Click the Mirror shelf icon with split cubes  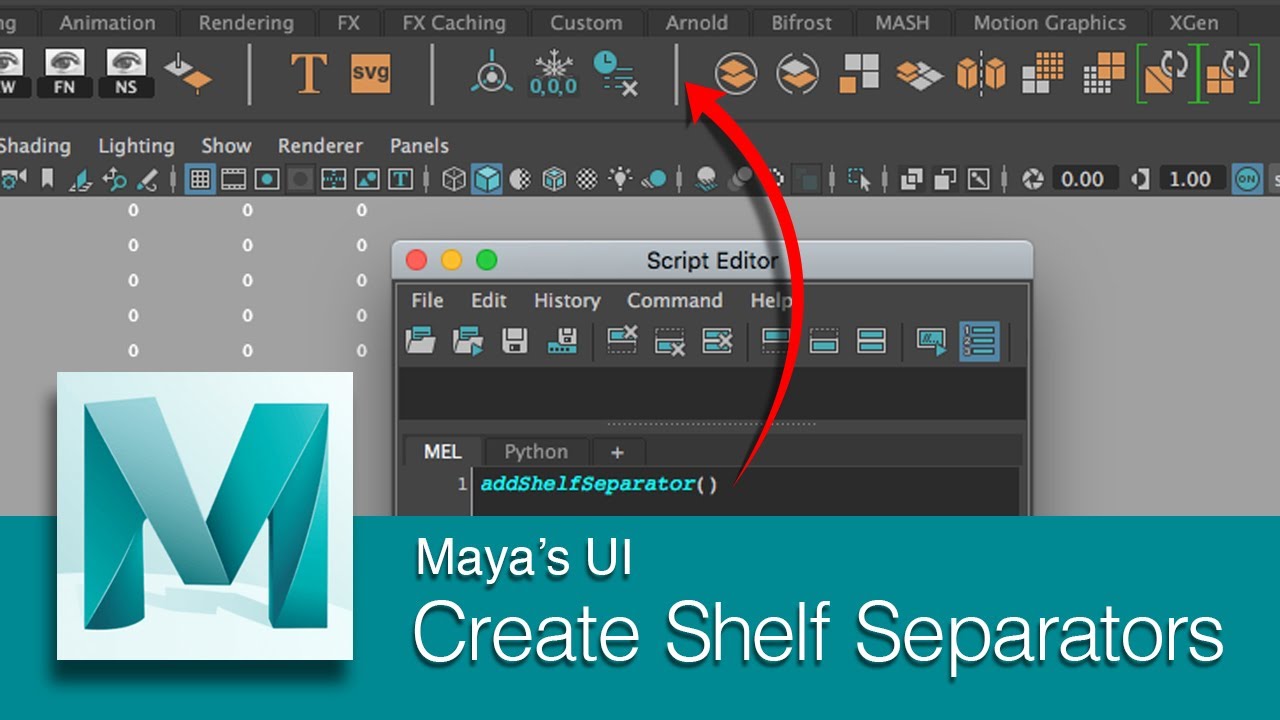pos(981,73)
